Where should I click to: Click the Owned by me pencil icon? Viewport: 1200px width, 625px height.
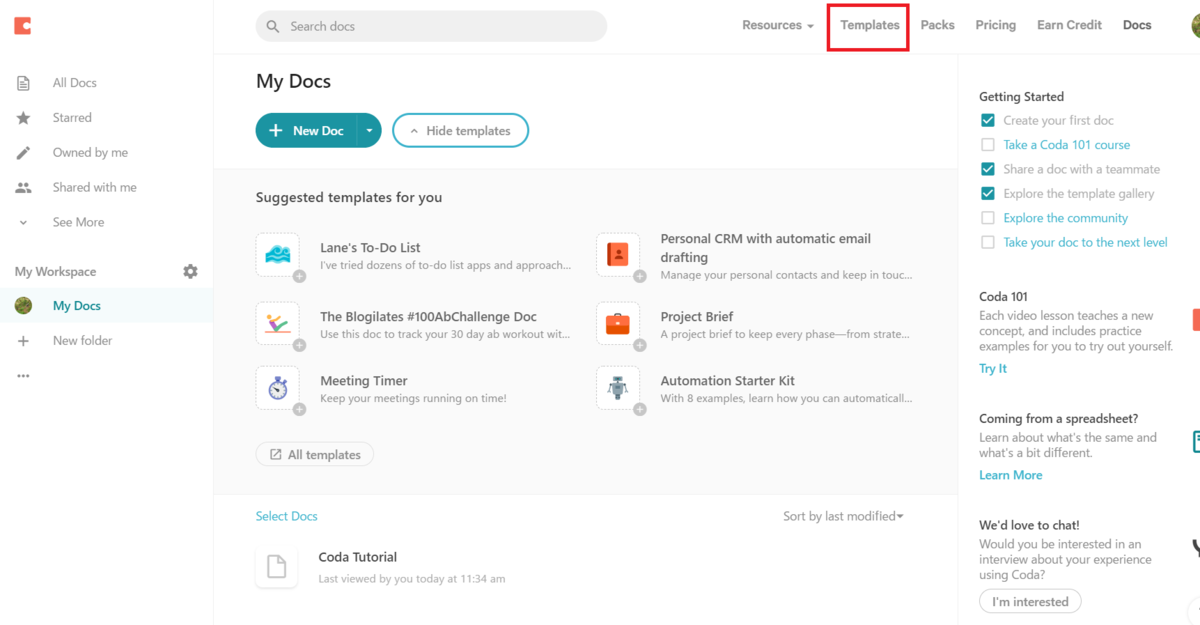[23, 153]
